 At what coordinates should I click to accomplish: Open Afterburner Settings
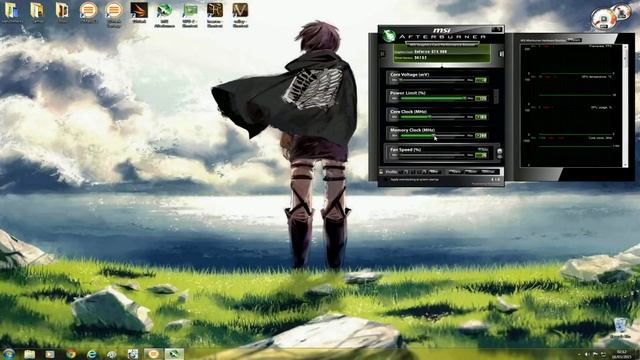tap(488, 172)
